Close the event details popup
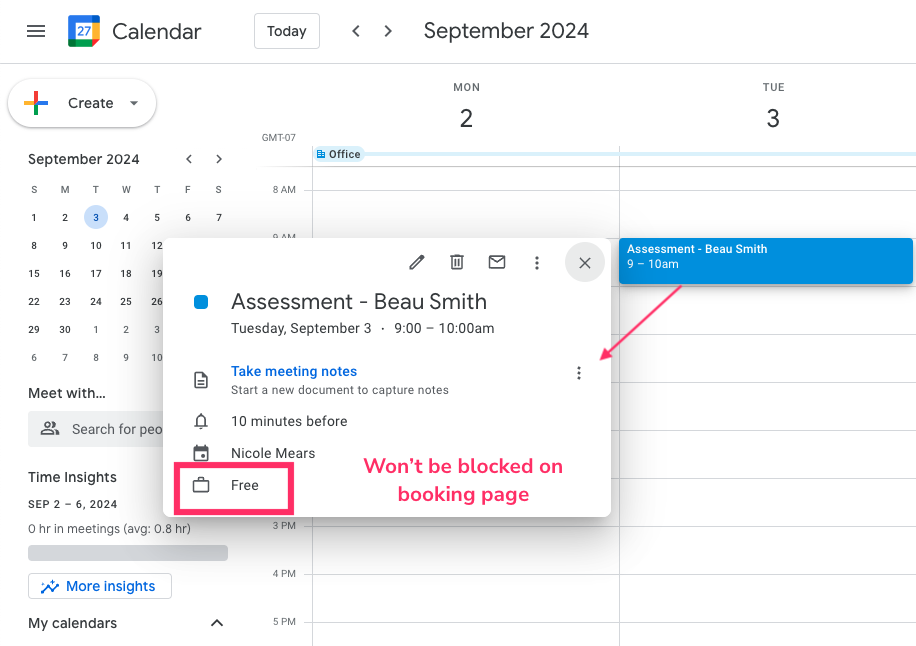This screenshot has width=916, height=646. click(x=585, y=262)
